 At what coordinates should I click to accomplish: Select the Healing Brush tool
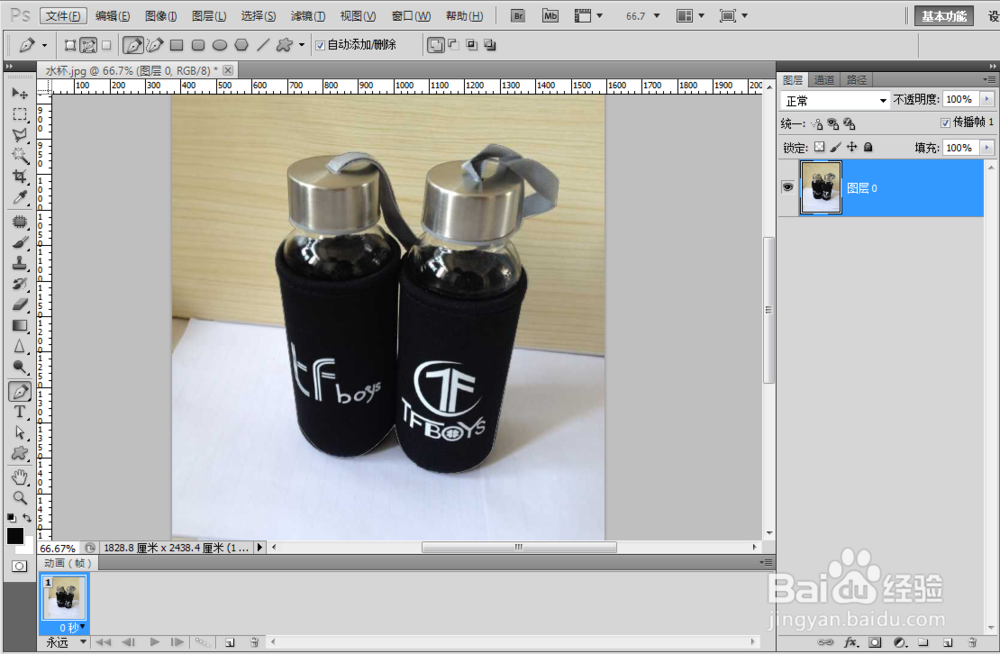(x=20, y=221)
